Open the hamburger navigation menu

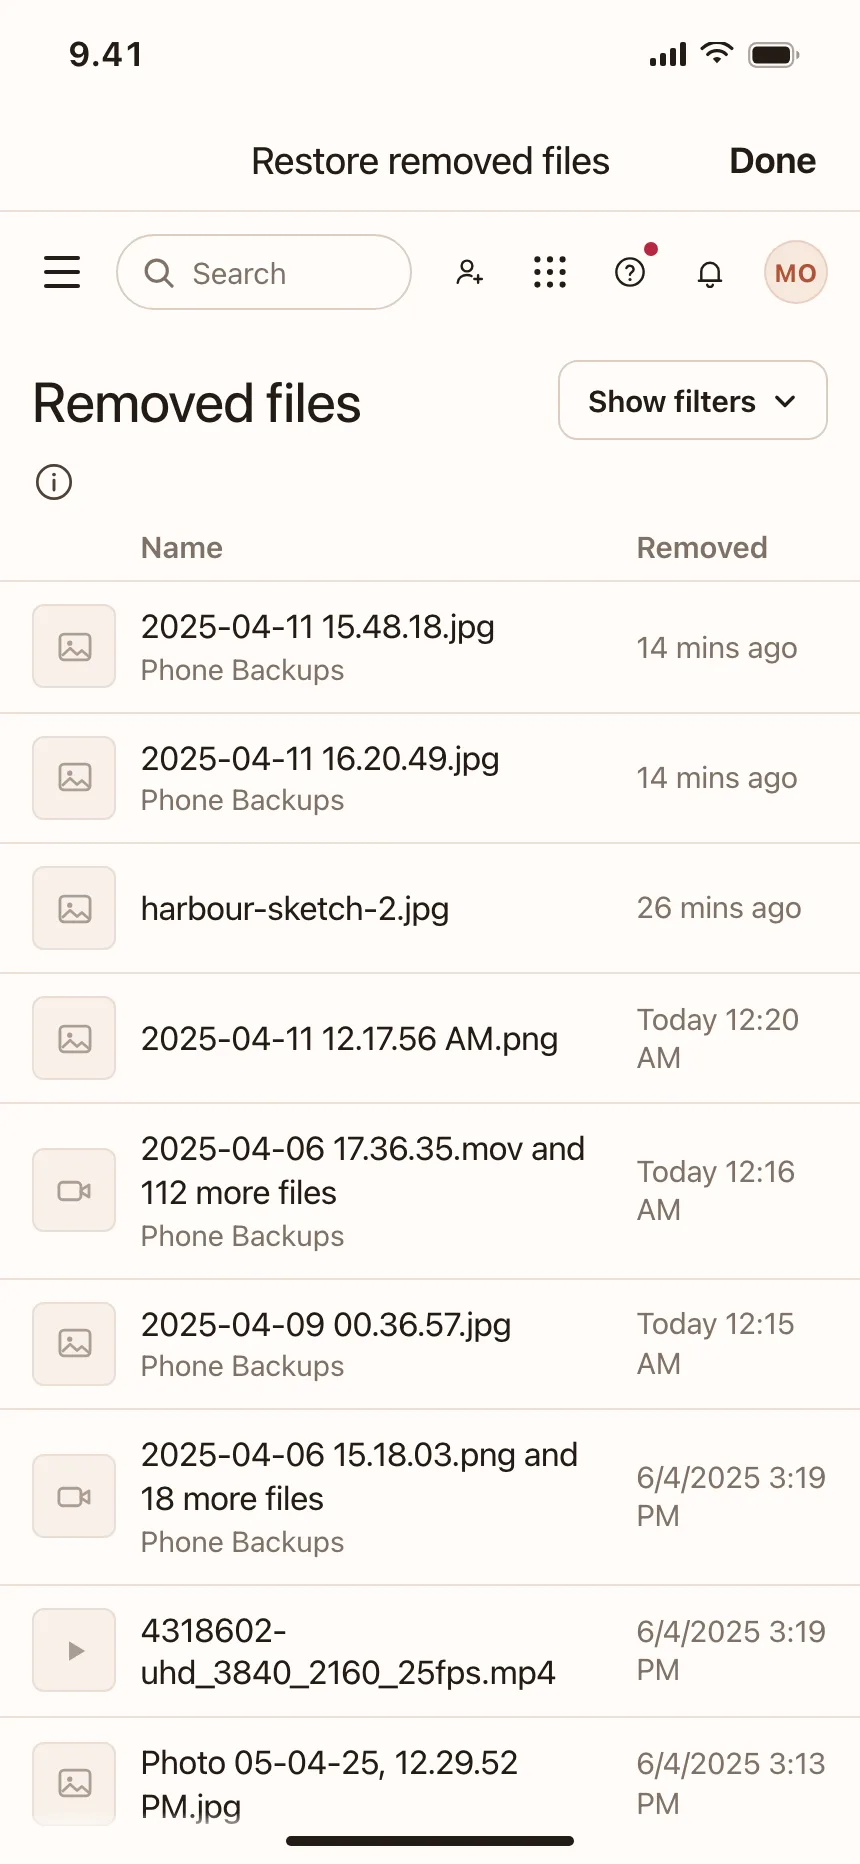click(62, 272)
